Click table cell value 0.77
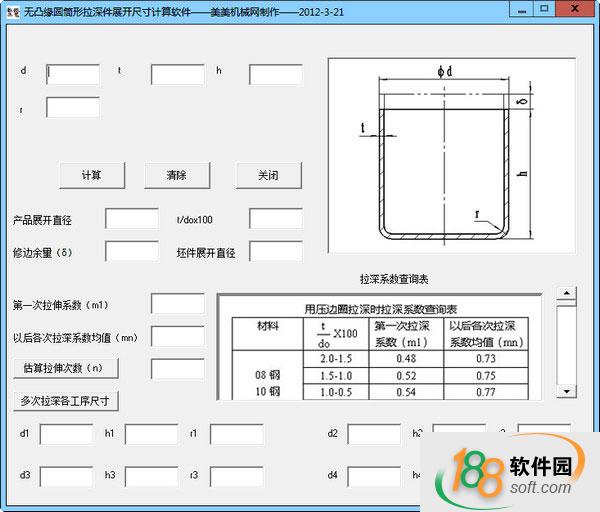Viewport: 600px width, 512px height. [486, 392]
